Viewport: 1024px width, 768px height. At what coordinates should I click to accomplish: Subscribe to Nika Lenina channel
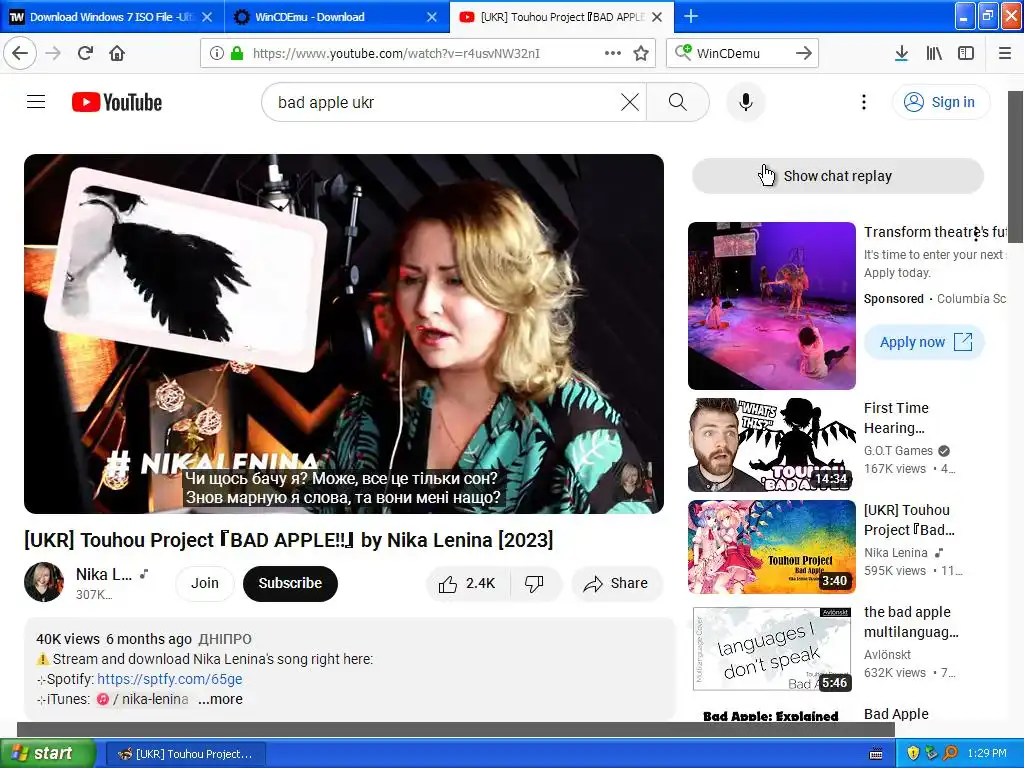click(x=290, y=583)
